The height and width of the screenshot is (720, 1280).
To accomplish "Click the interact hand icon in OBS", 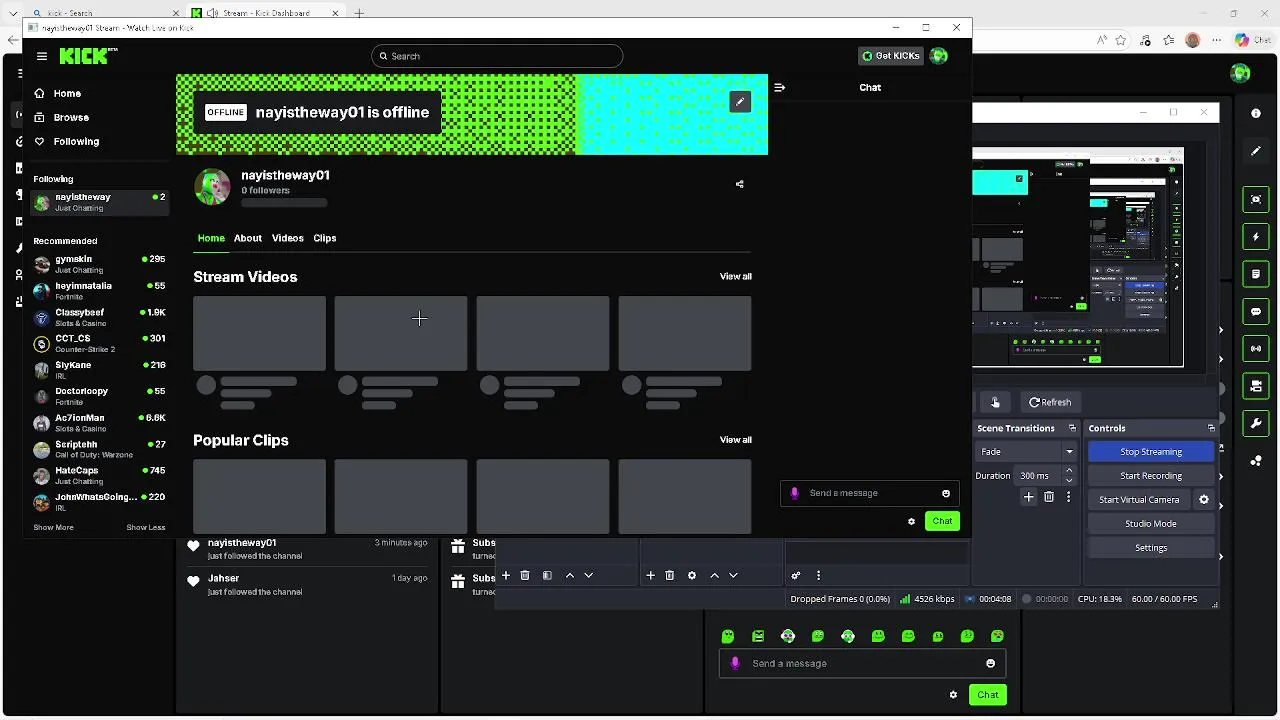I will click(995, 402).
